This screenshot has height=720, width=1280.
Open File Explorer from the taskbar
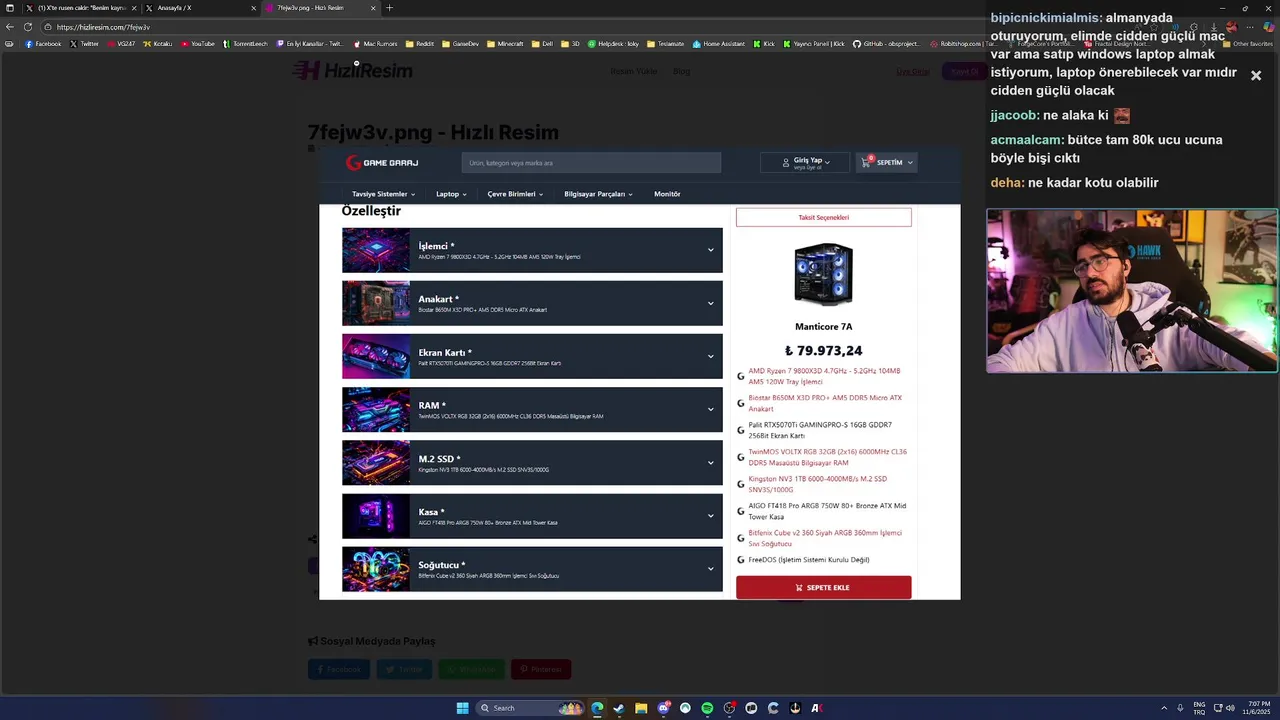(641, 708)
